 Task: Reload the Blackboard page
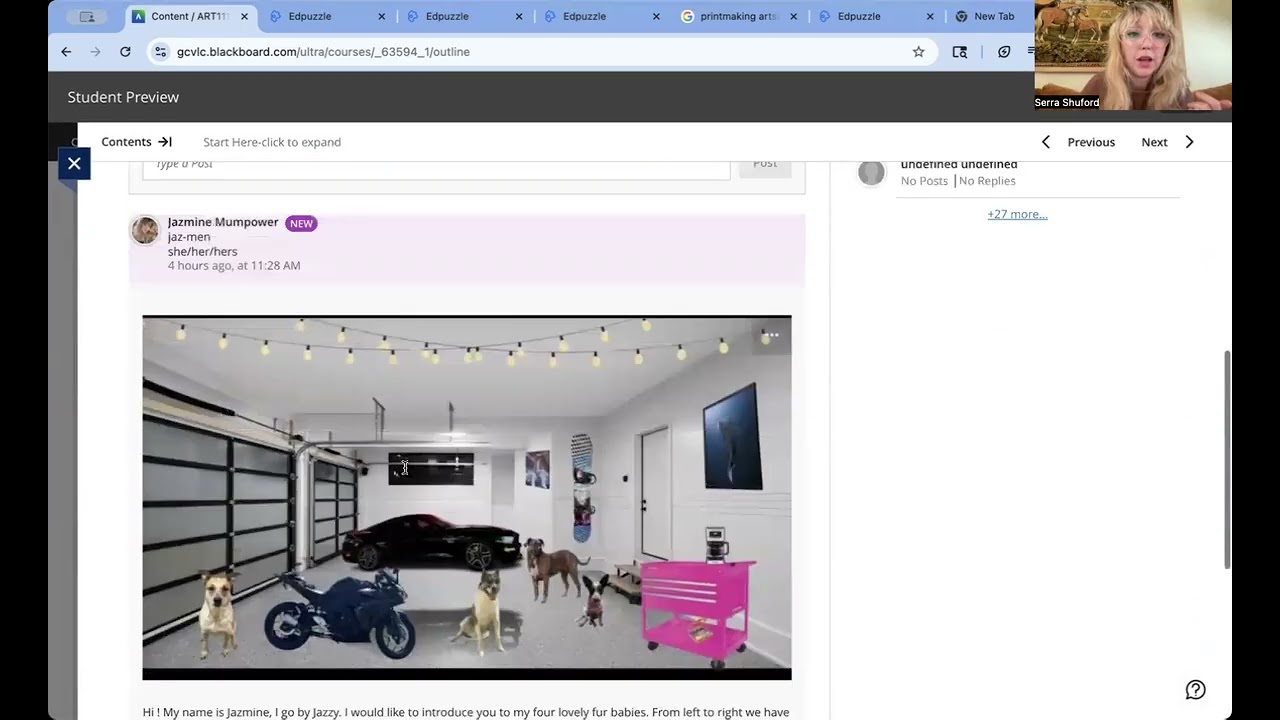[x=125, y=52]
